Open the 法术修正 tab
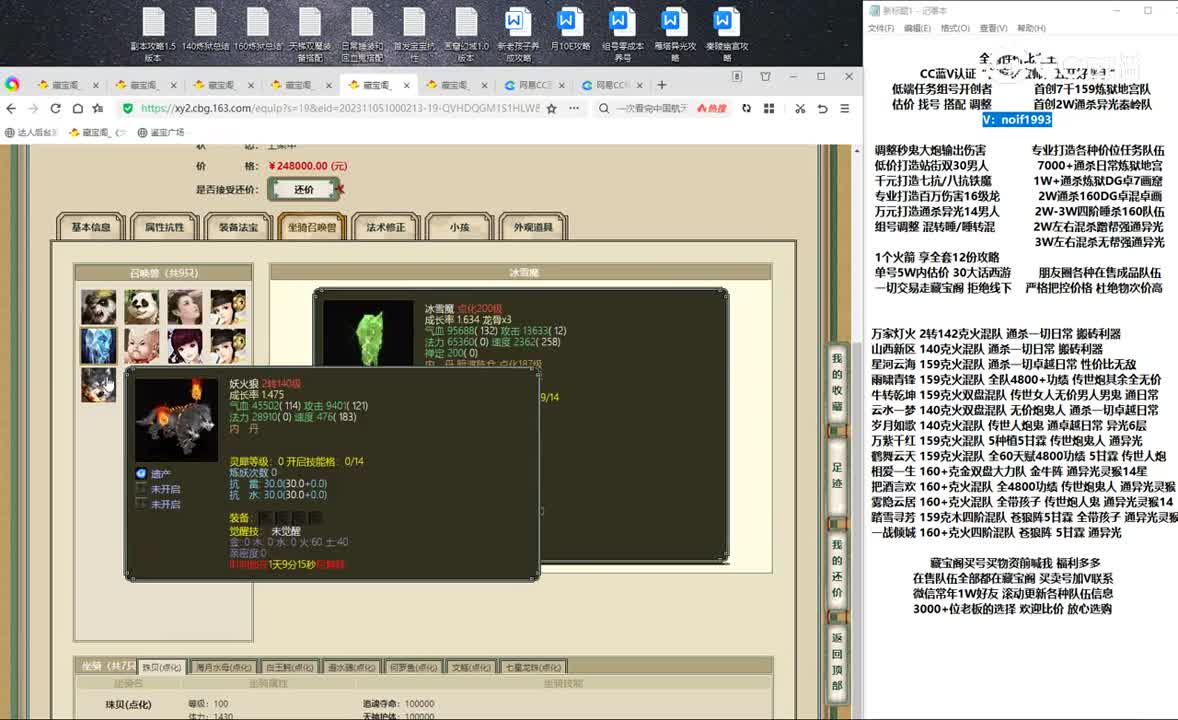 tap(385, 227)
